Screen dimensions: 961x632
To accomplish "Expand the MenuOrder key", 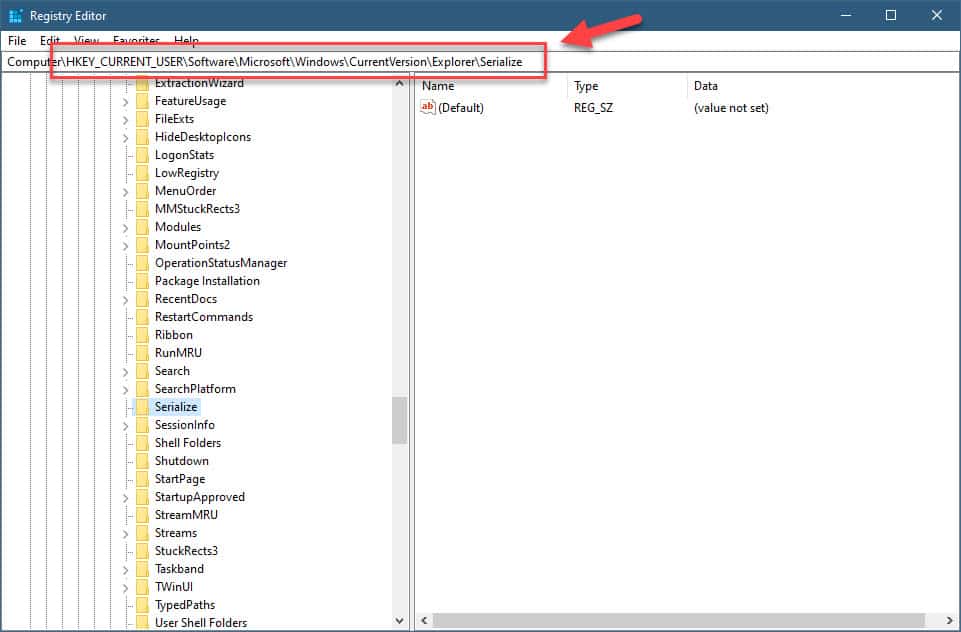I will (x=125, y=191).
